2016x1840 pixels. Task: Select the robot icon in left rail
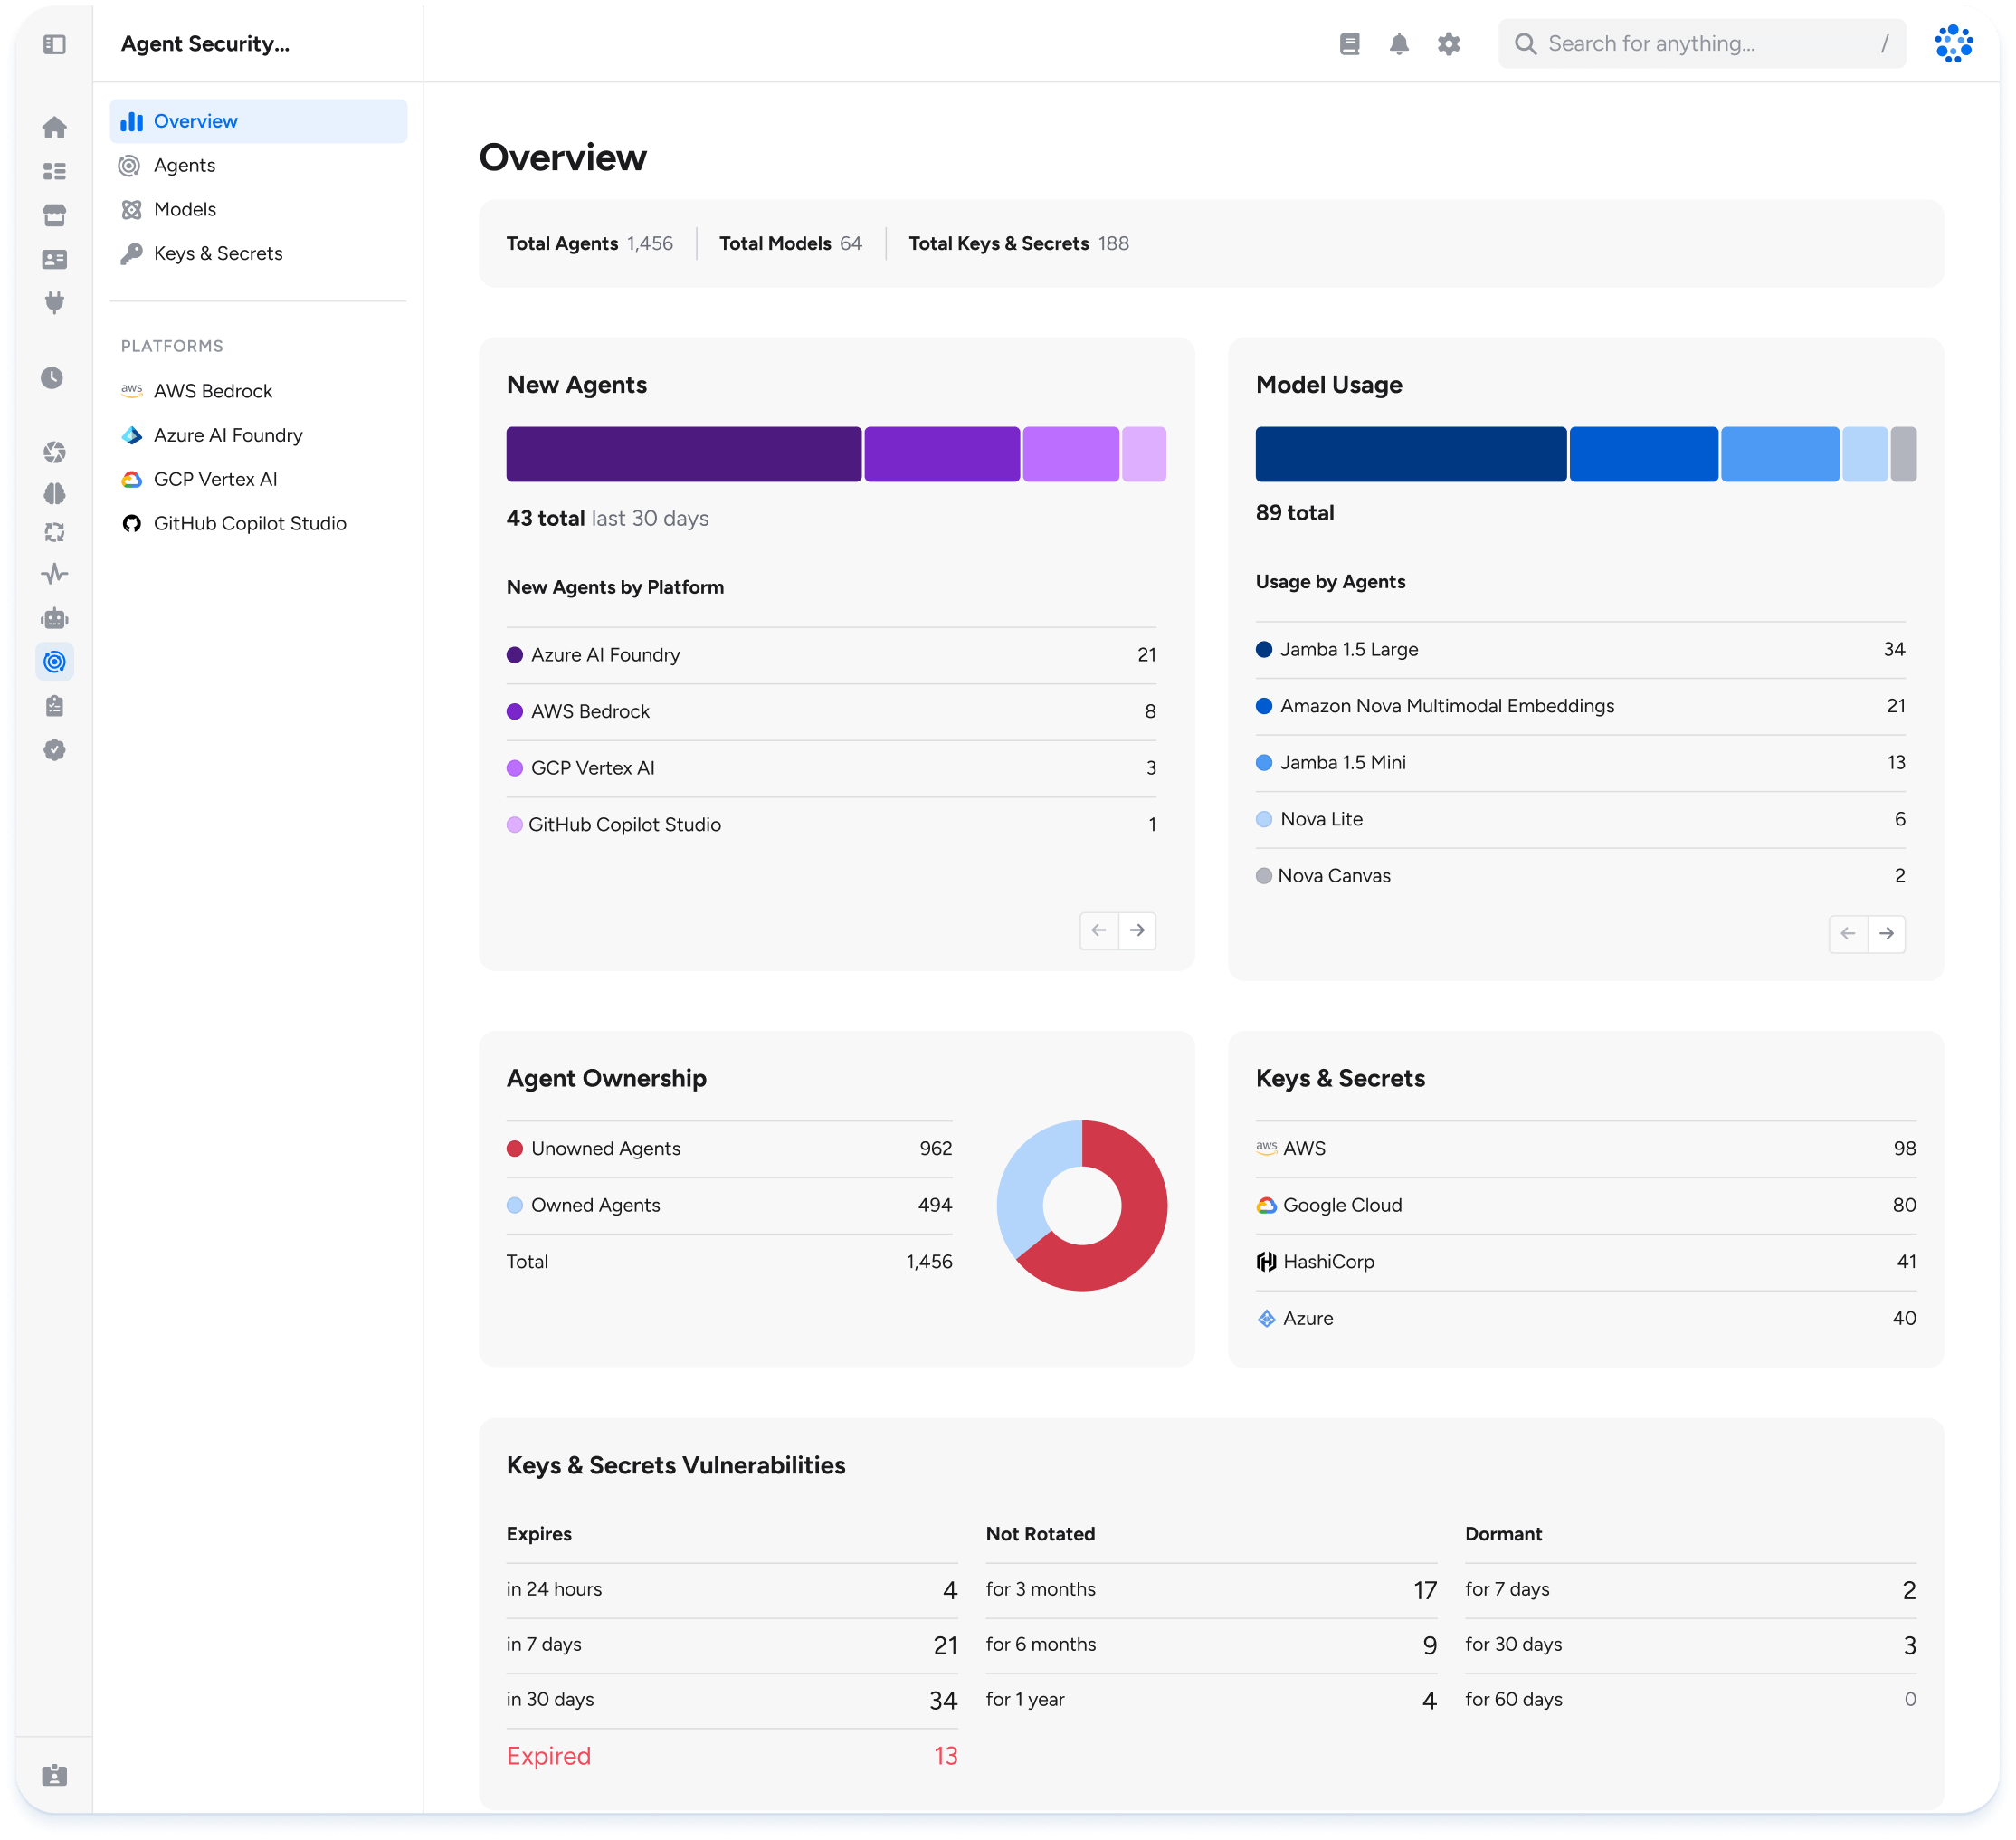55,618
